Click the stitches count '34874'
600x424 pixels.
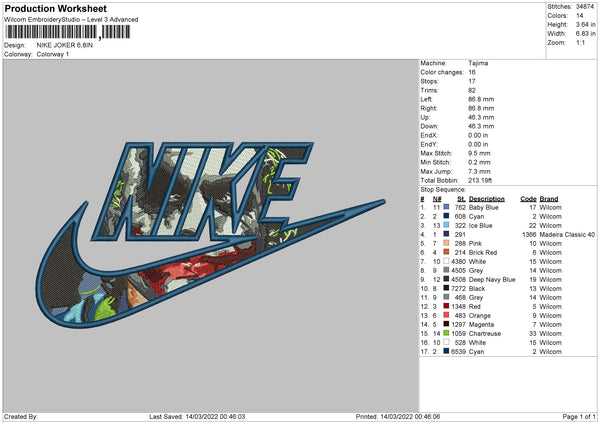pyautogui.click(x=585, y=7)
